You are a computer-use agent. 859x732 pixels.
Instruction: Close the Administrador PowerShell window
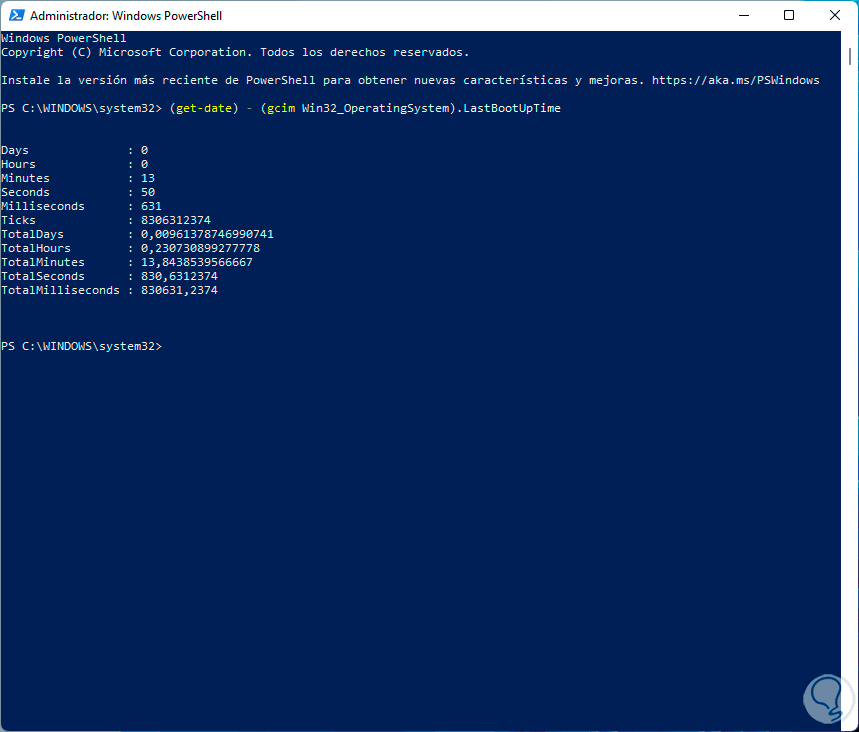point(835,15)
